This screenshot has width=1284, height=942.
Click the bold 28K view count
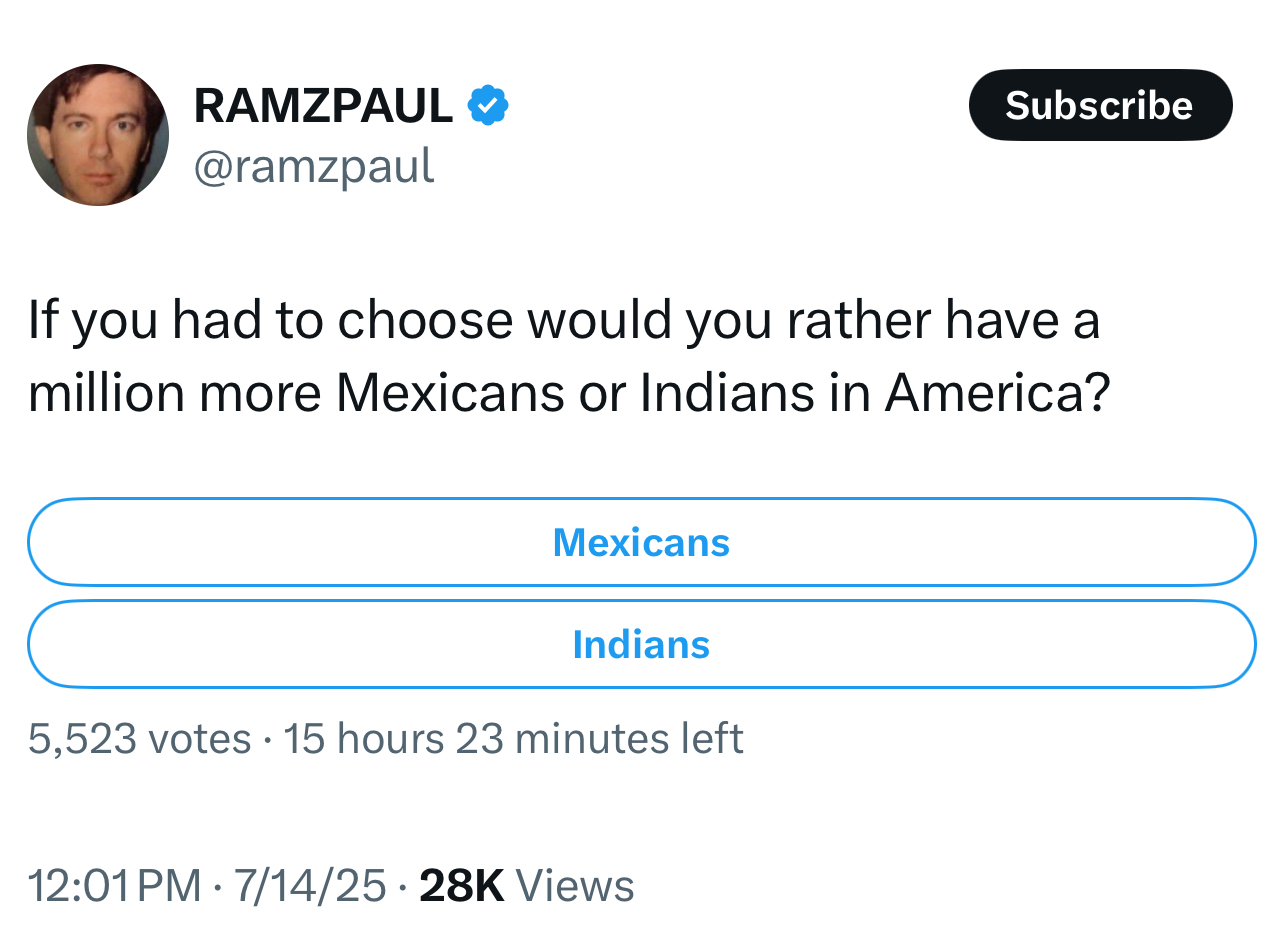pos(462,886)
